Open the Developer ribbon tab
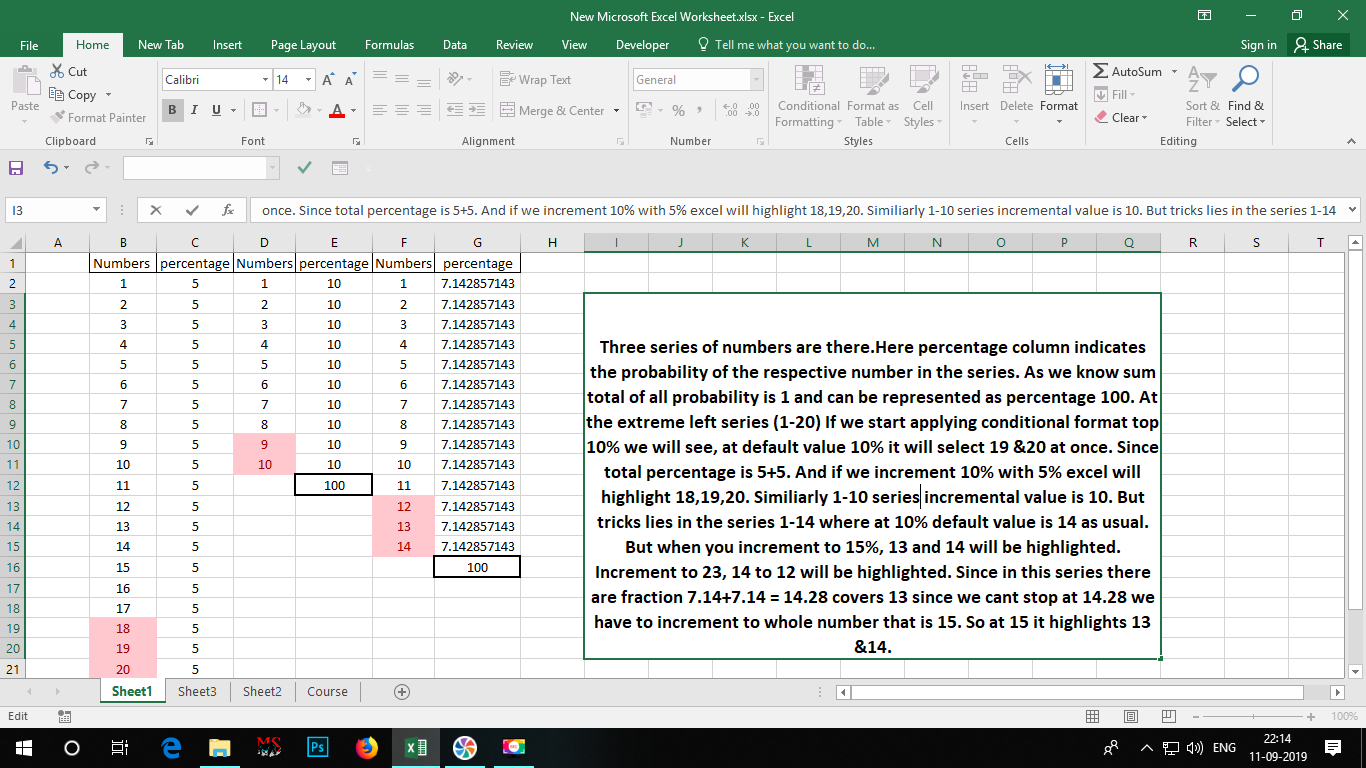 [642, 44]
